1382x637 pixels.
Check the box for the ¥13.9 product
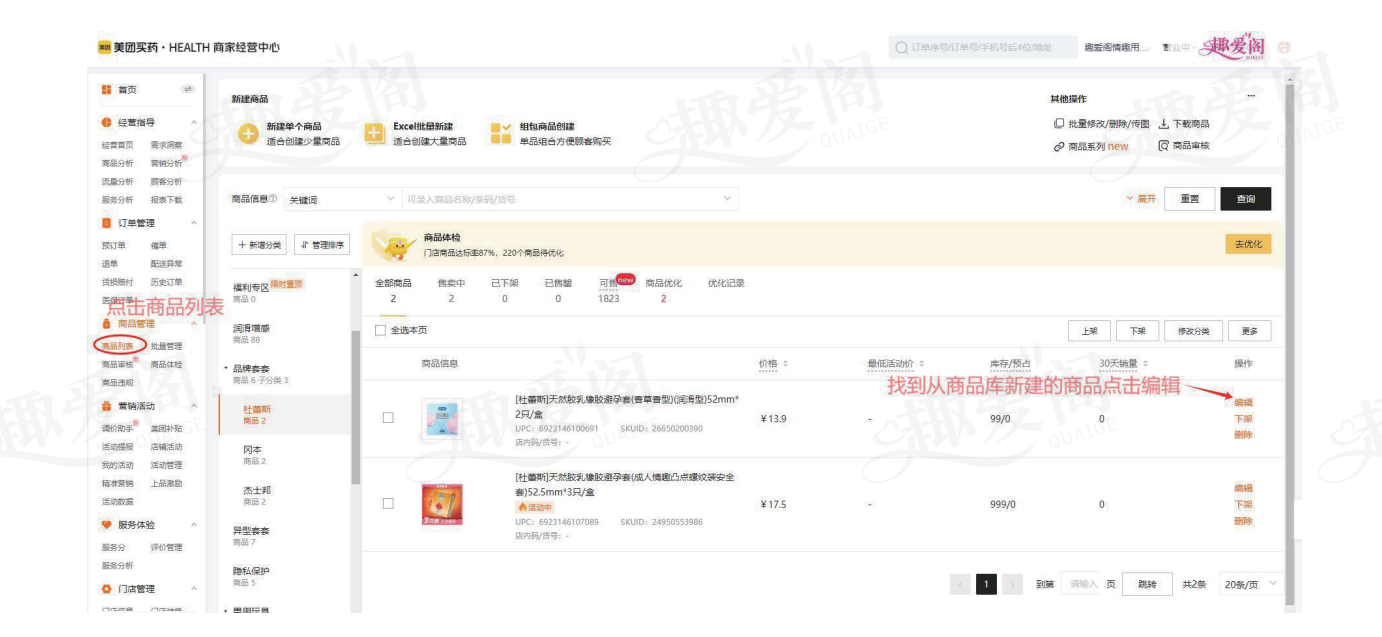[388, 418]
